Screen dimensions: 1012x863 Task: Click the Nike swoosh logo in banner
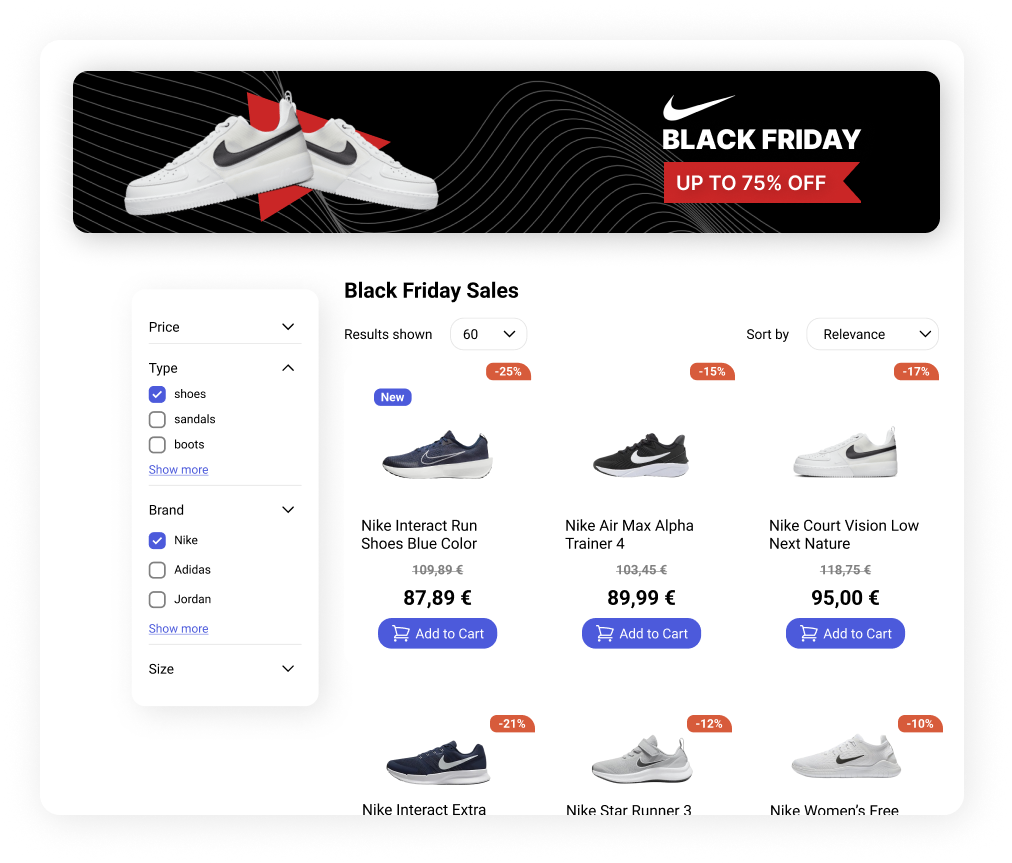point(698,107)
